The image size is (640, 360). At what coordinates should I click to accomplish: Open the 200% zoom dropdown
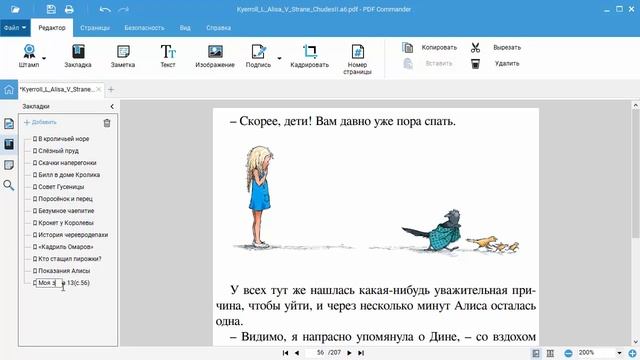point(619,353)
